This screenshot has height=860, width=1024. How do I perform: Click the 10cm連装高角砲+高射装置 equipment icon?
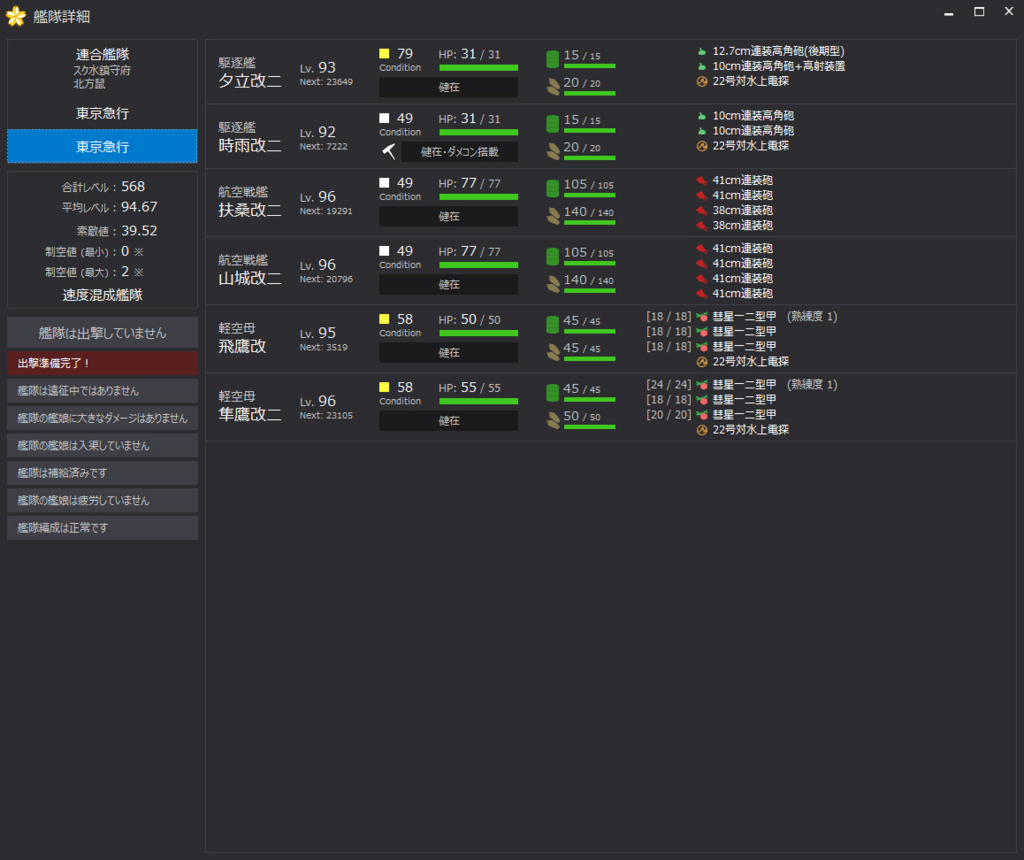(702, 66)
